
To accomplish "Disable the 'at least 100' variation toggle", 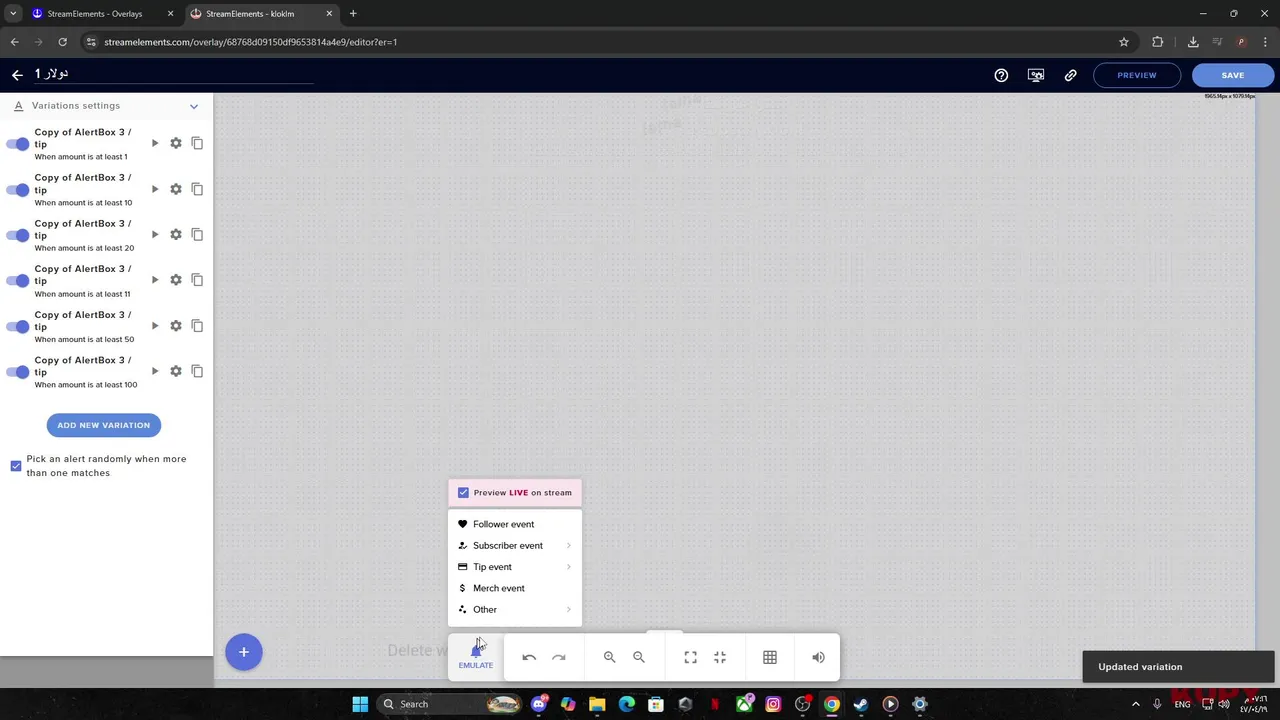I will pyautogui.click(x=18, y=372).
